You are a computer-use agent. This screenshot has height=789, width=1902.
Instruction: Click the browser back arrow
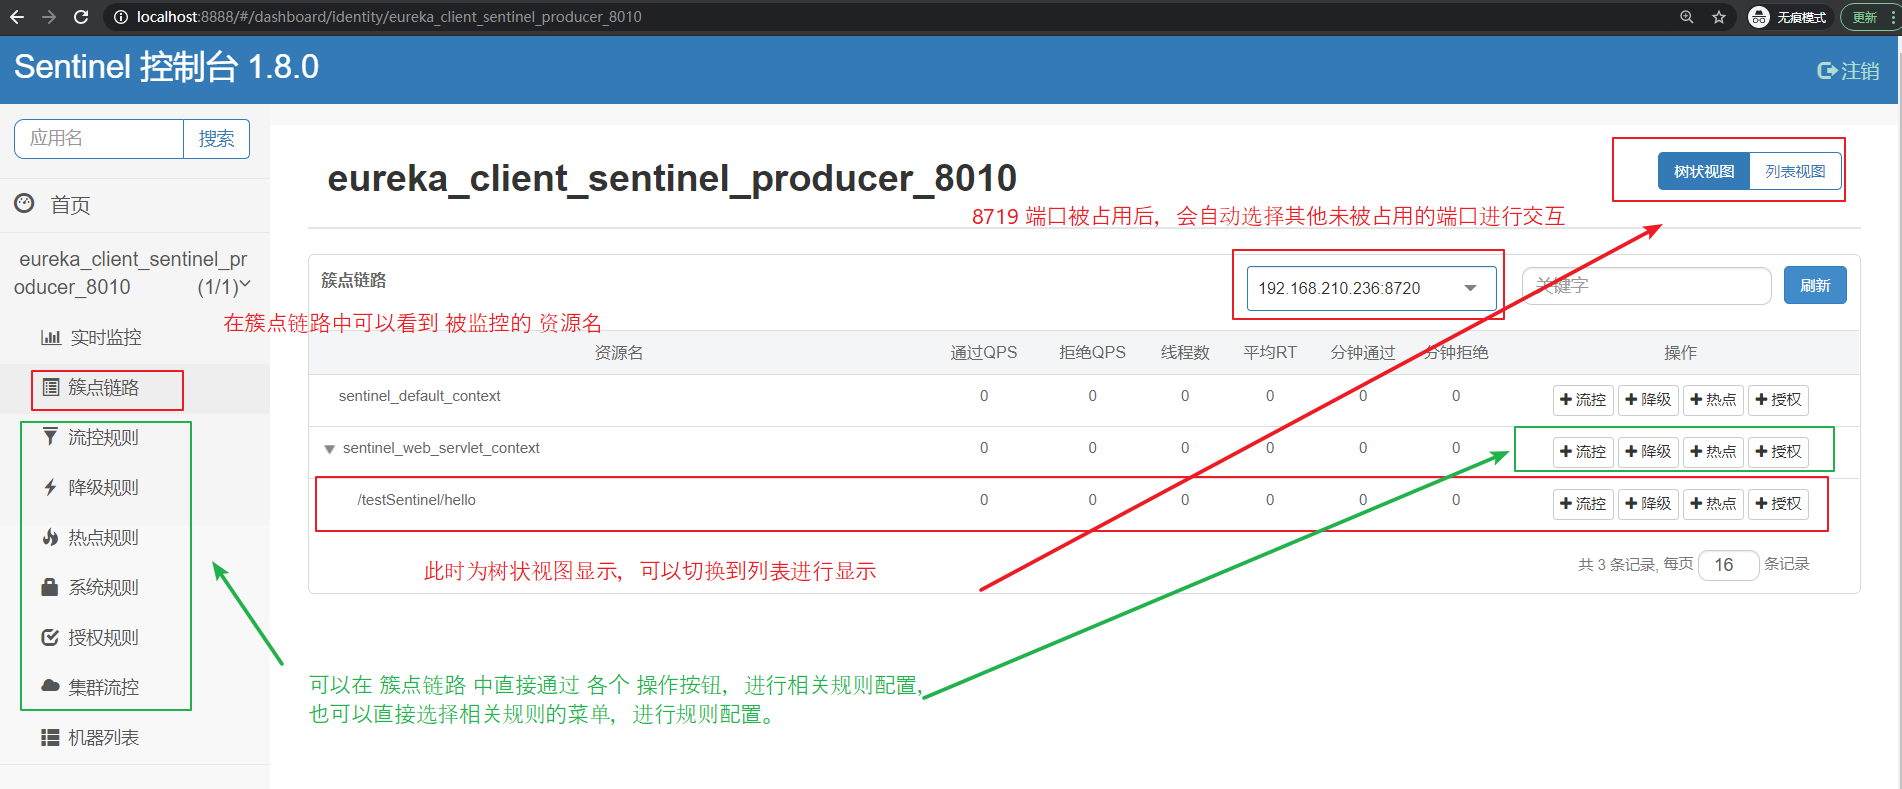tap(17, 17)
